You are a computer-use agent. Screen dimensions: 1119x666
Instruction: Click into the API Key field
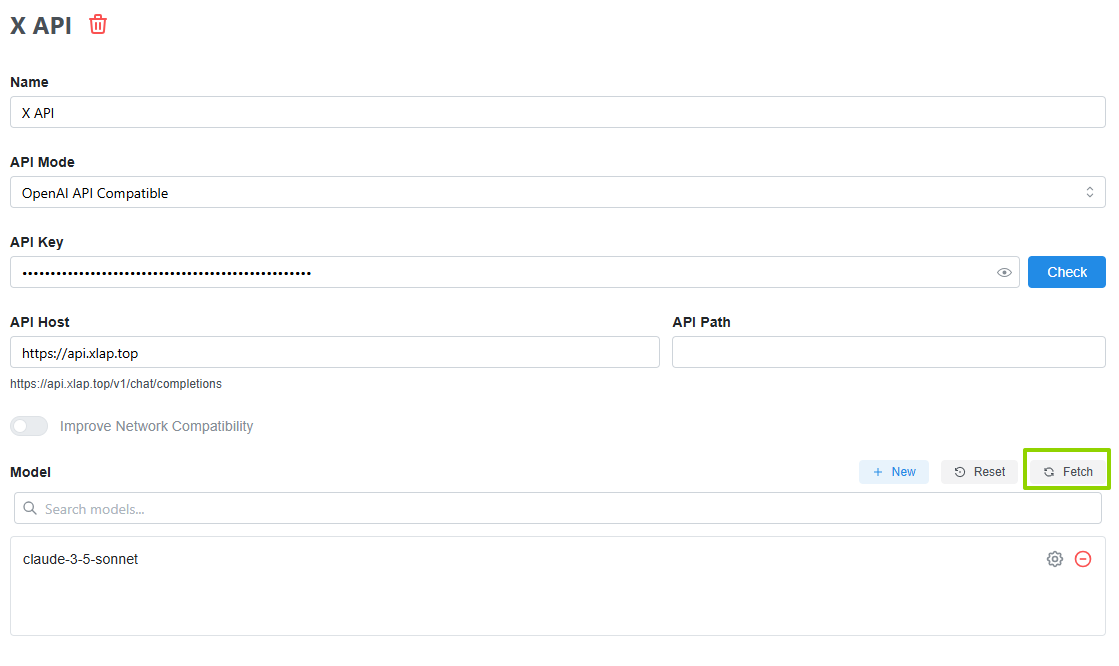click(515, 273)
